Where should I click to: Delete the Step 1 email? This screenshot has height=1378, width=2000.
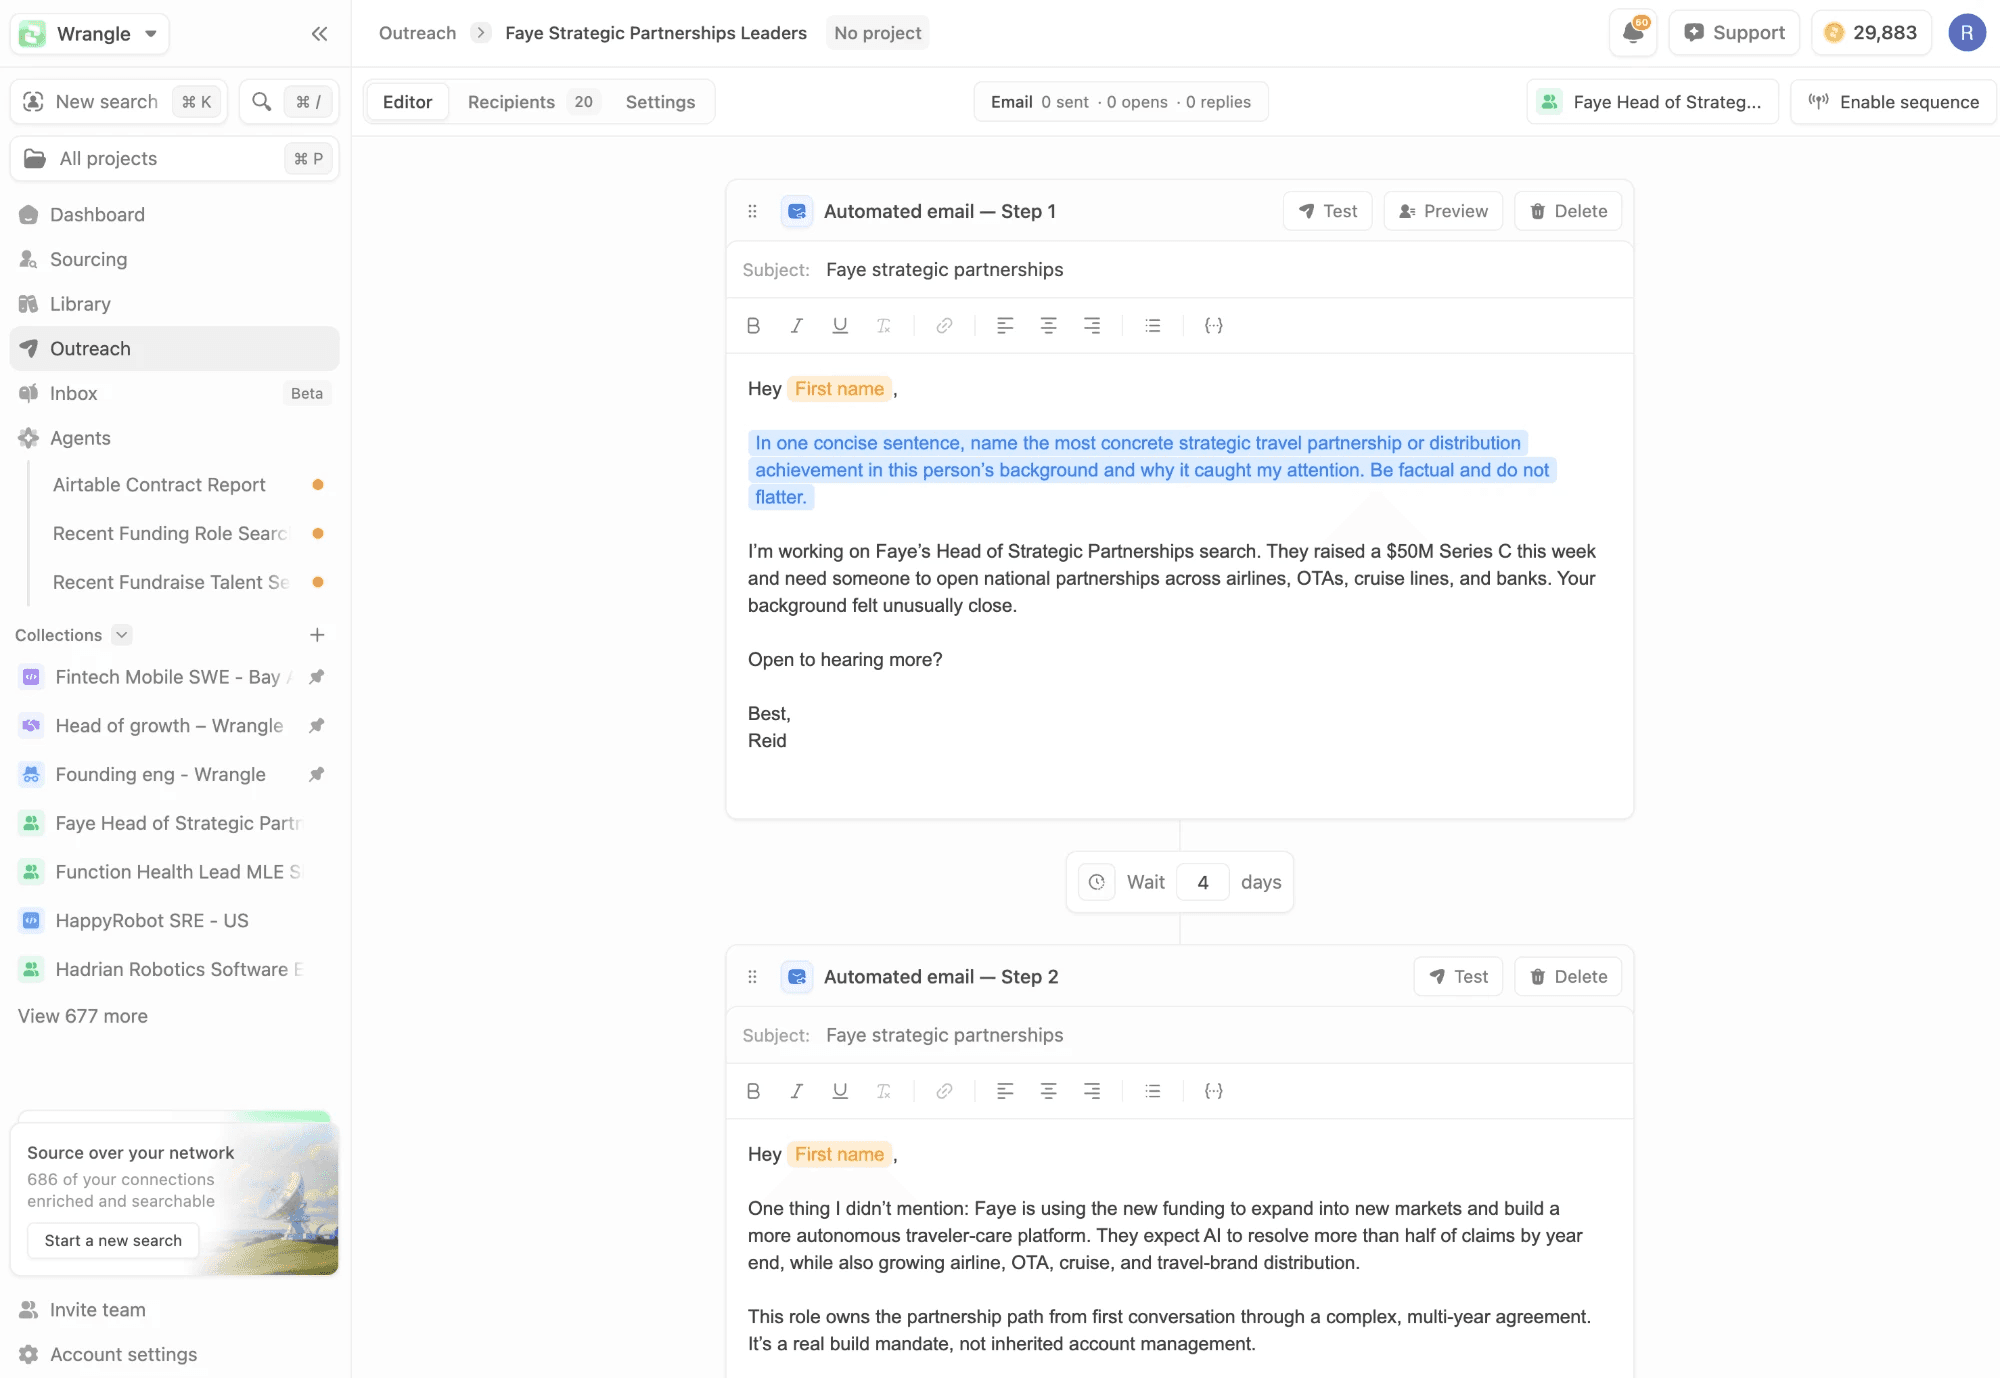(x=1568, y=211)
